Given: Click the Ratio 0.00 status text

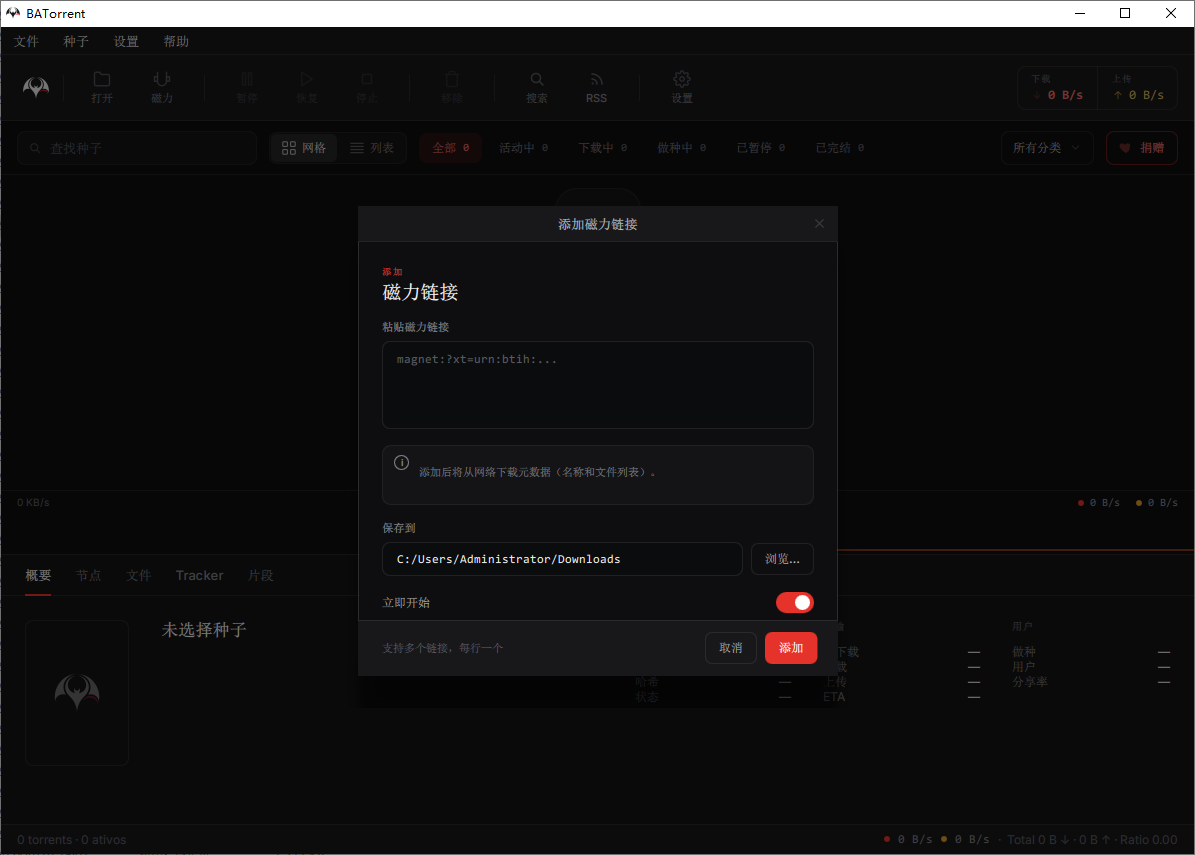Looking at the screenshot, I should [x=1149, y=840].
